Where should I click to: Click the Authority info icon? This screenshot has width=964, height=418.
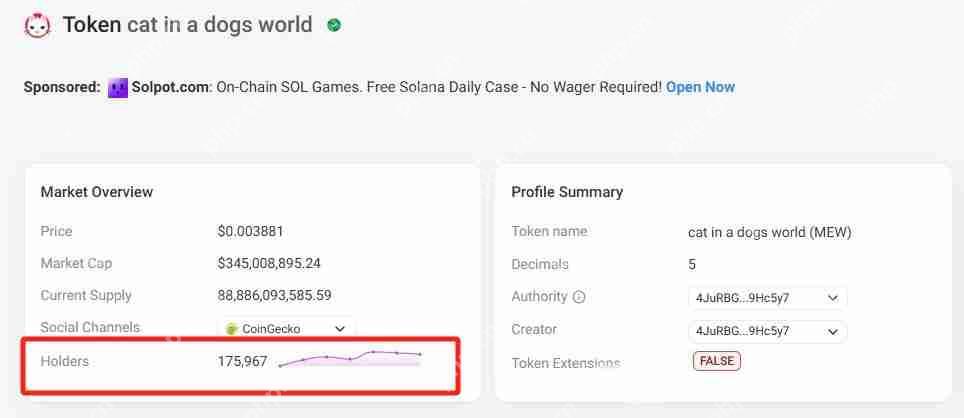(x=579, y=297)
